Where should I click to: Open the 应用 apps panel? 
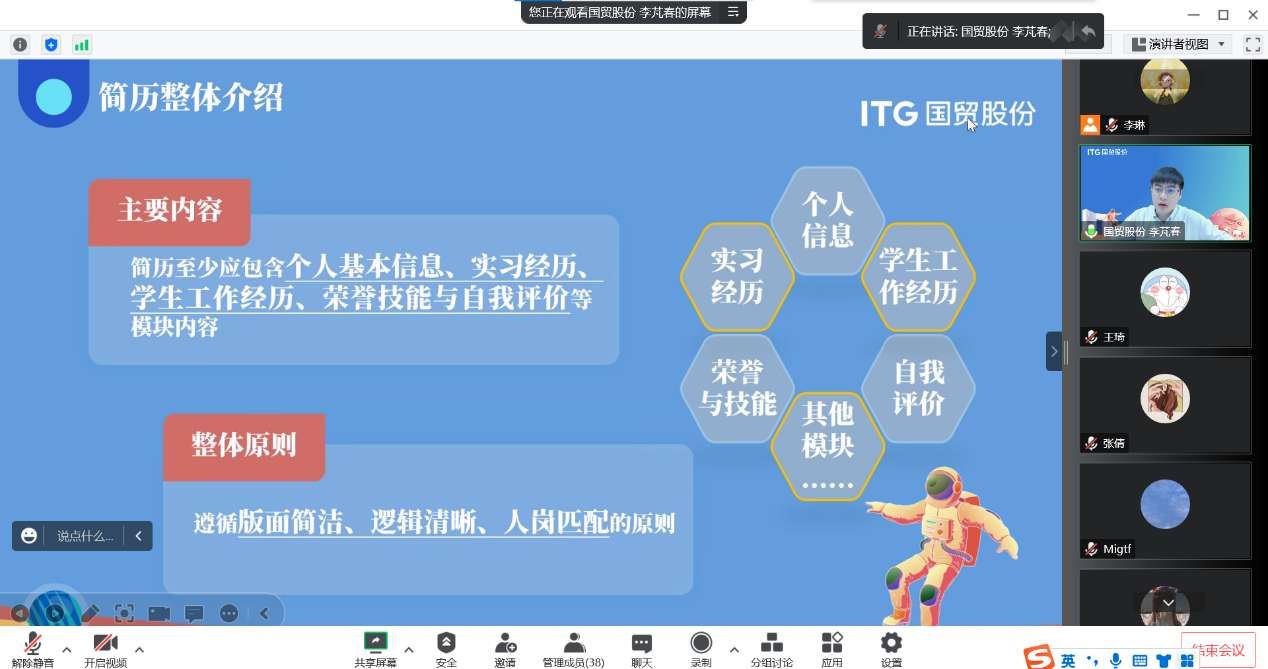click(832, 650)
